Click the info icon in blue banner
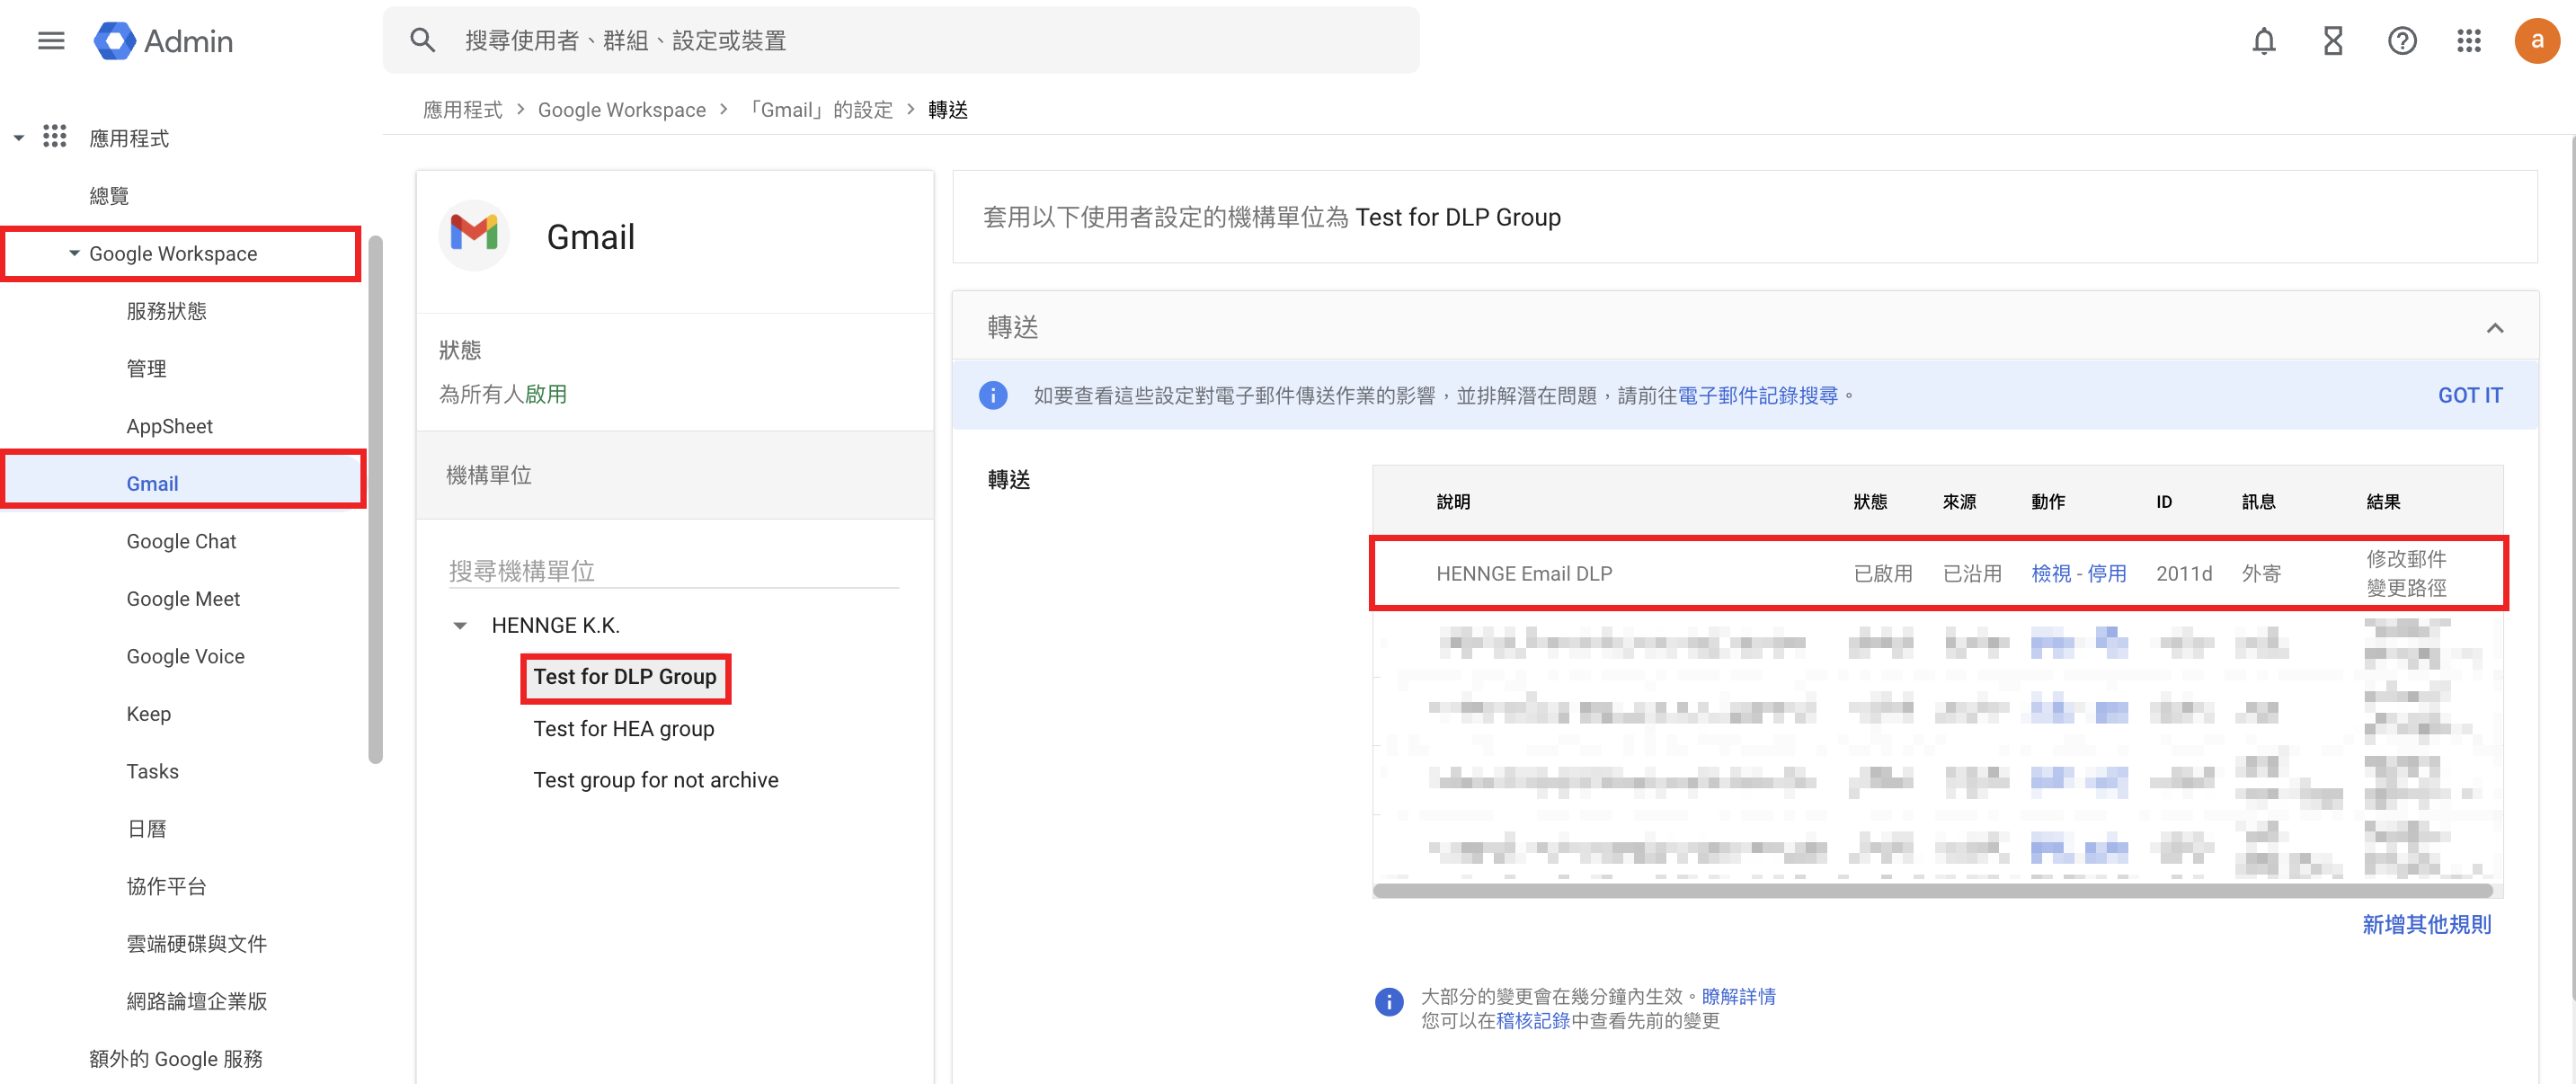Image resolution: width=2576 pixels, height=1084 pixels. pos(992,395)
